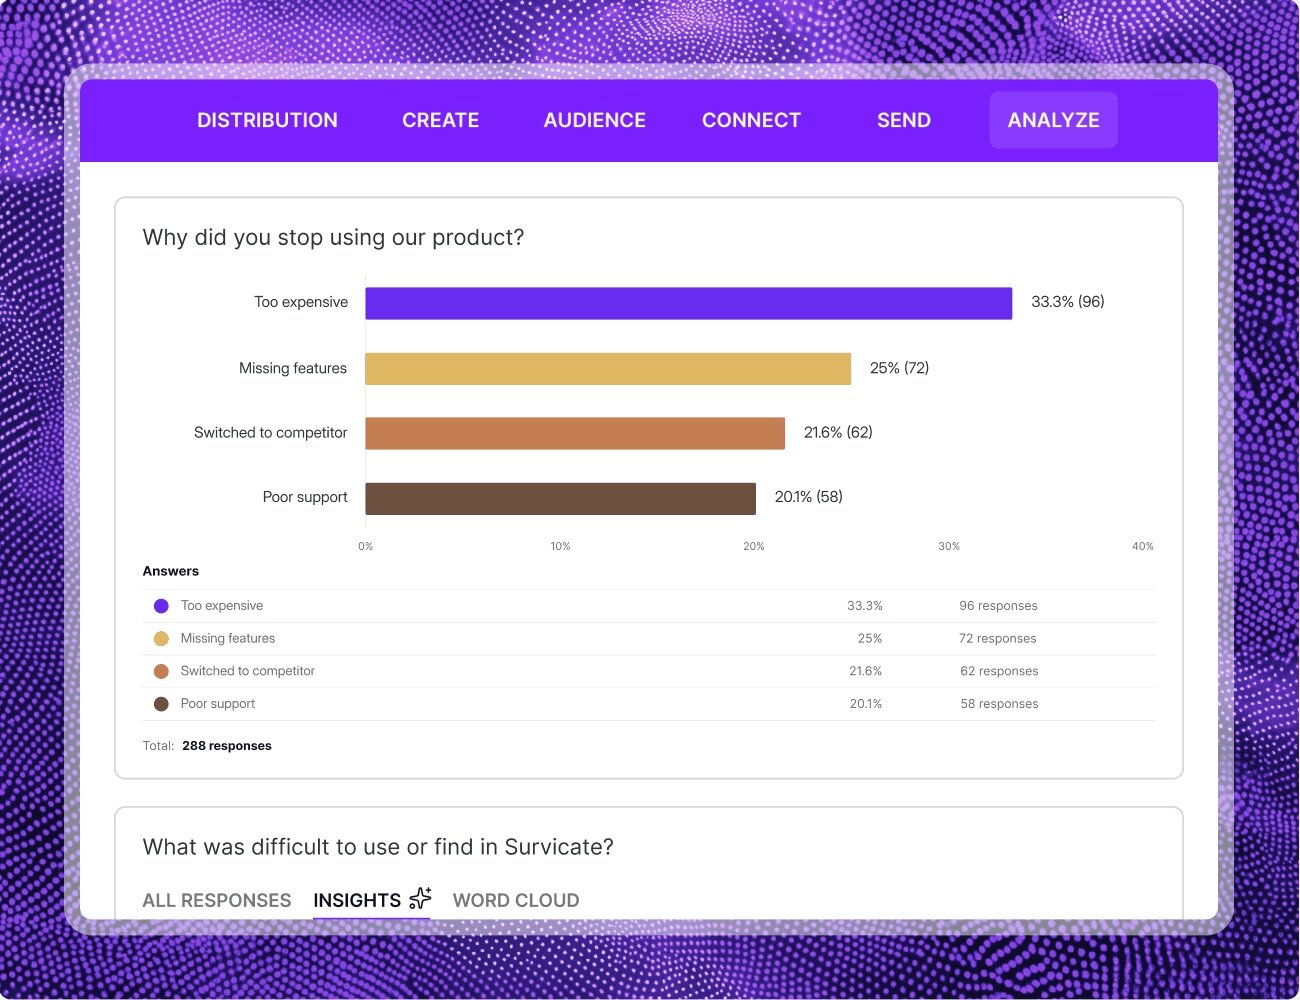This screenshot has height=1000, width=1300.
Task: Click "Poor support" in the answers table
Action: pos(218,704)
